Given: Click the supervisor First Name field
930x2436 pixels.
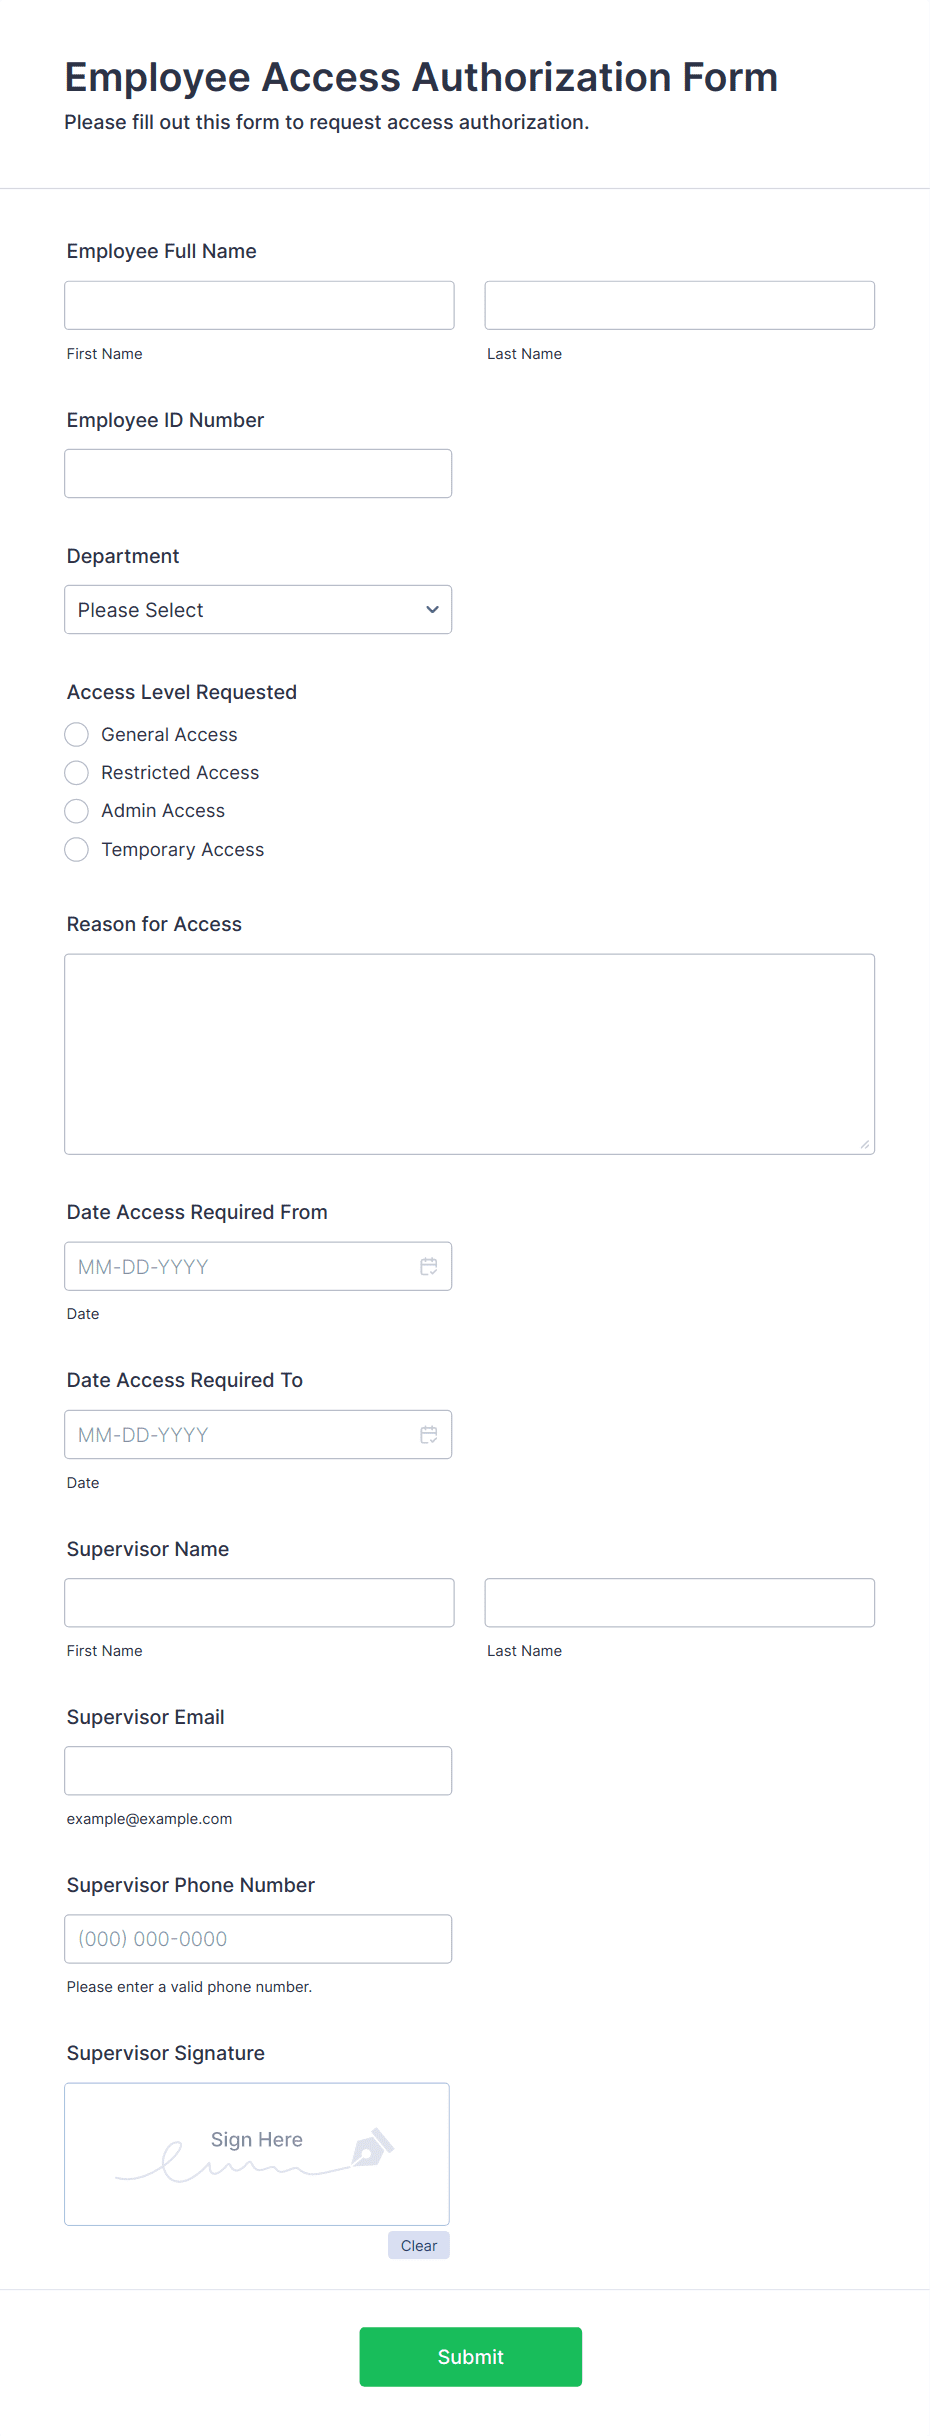Looking at the screenshot, I should pyautogui.click(x=258, y=1602).
